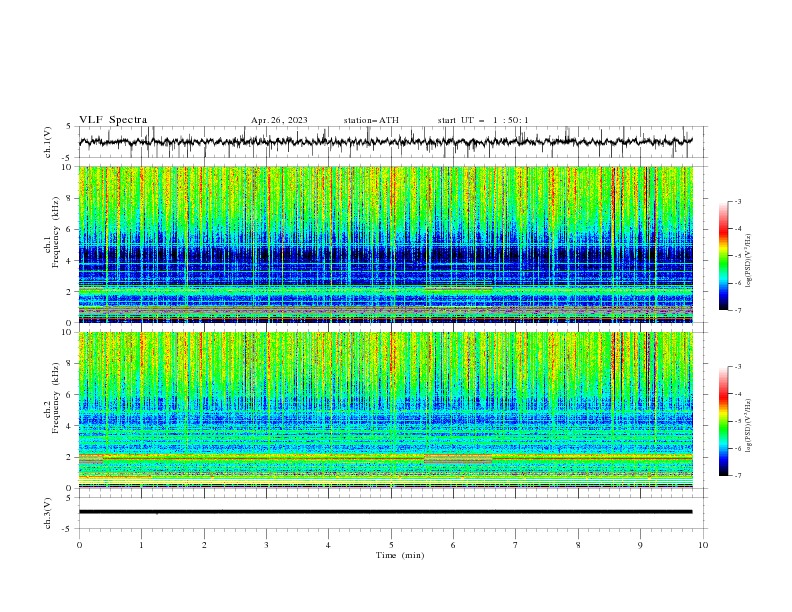Viewport: 792px width, 612px height.
Task: Click the "6" frequency tick of ch.1 spectrogram
Action: [71, 229]
